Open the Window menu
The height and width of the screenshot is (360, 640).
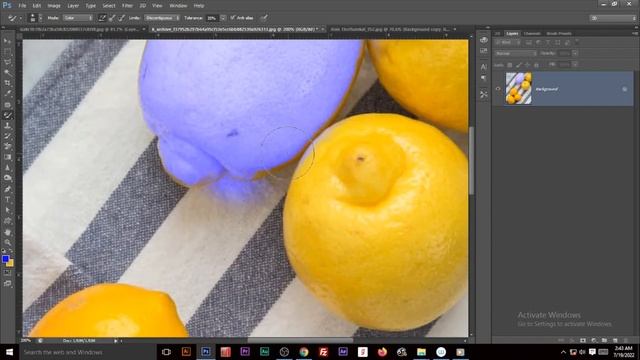178,6
